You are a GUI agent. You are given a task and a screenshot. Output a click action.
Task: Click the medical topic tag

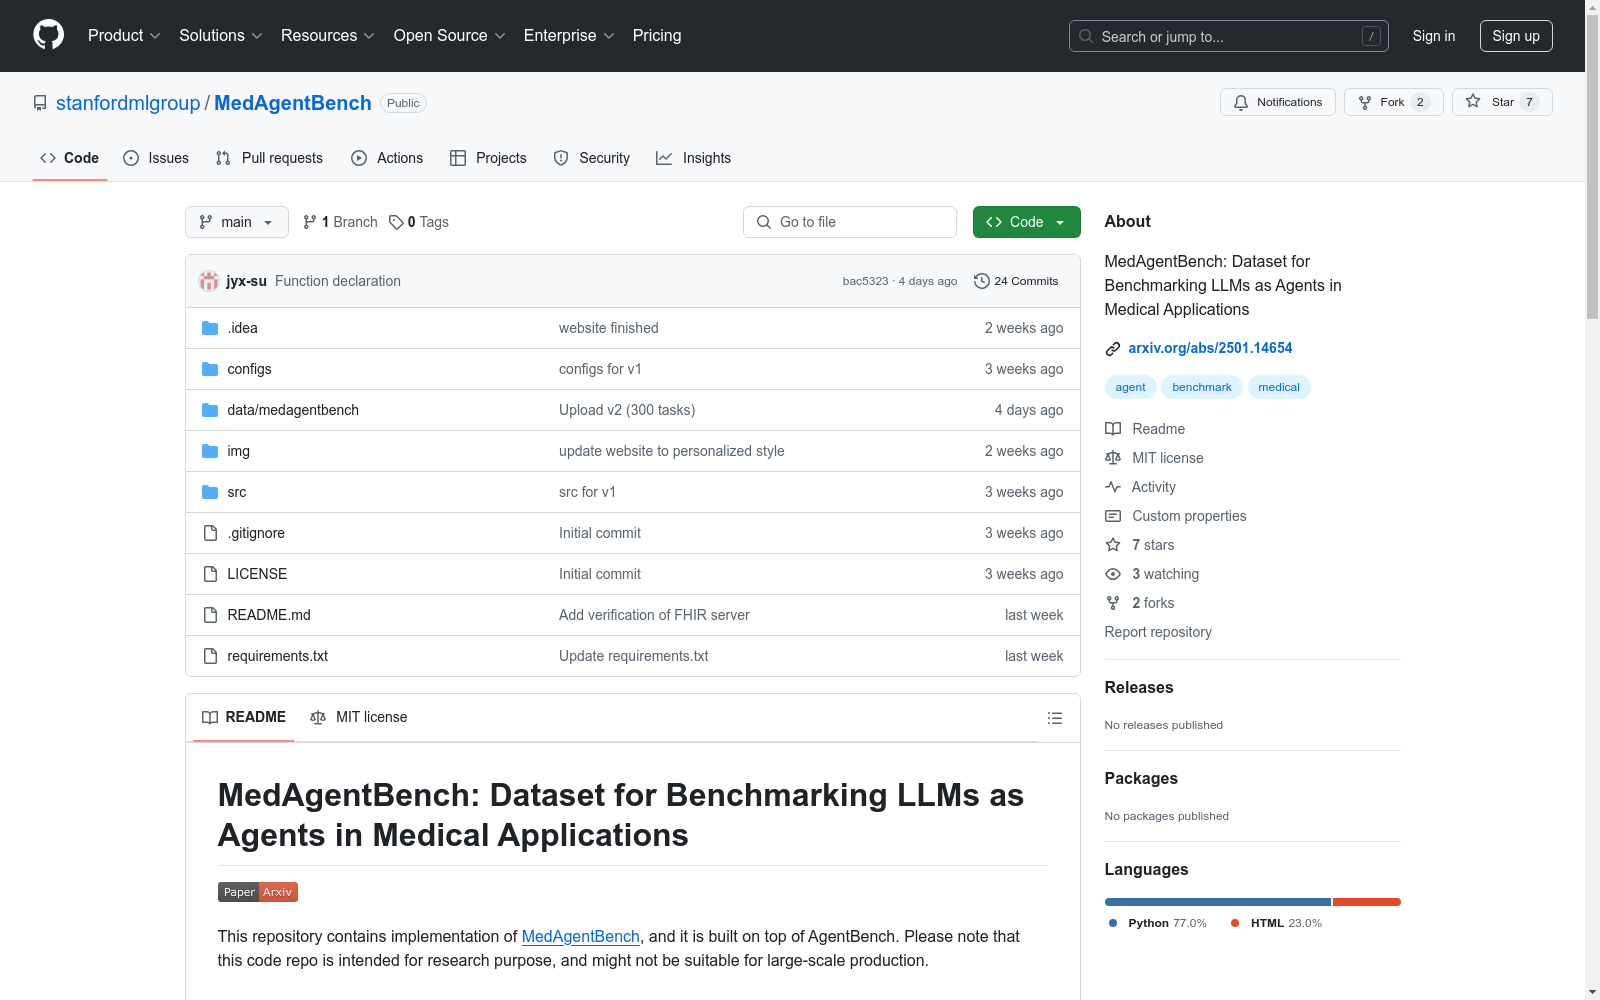click(1279, 387)
